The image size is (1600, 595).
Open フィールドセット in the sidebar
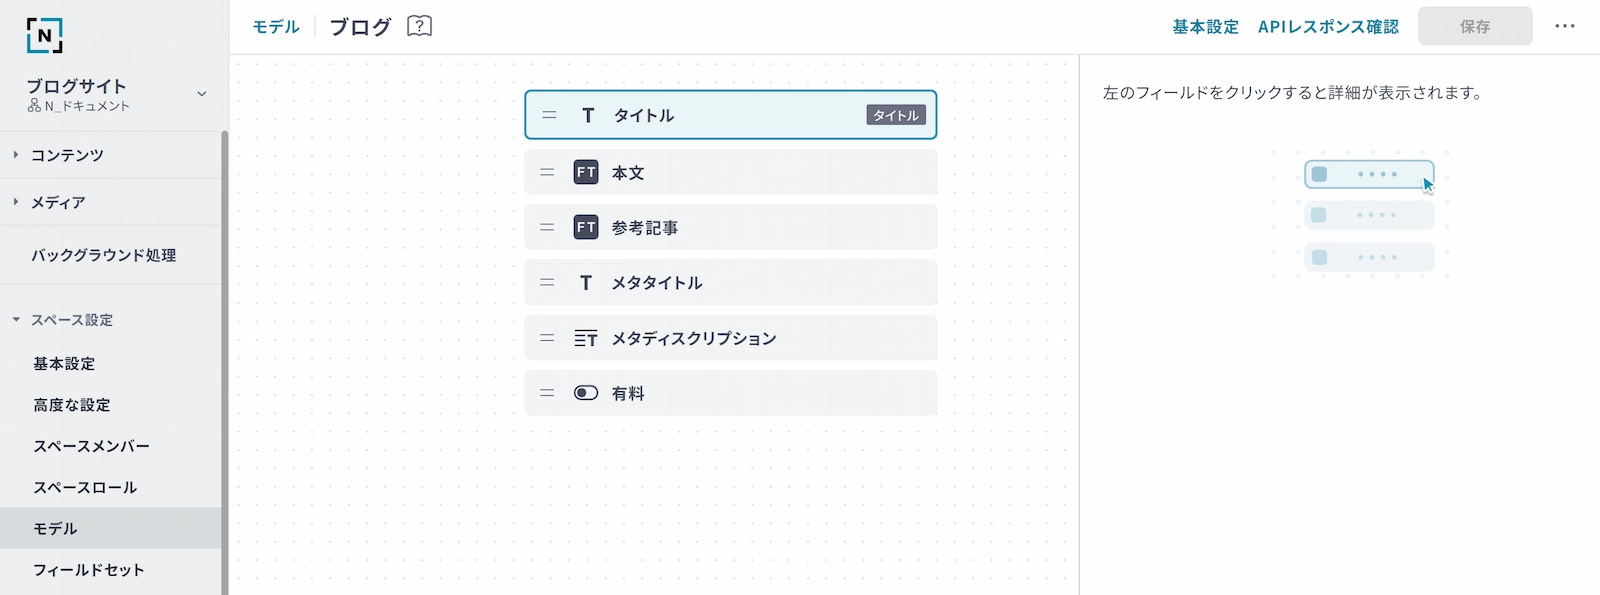(89, 570)
